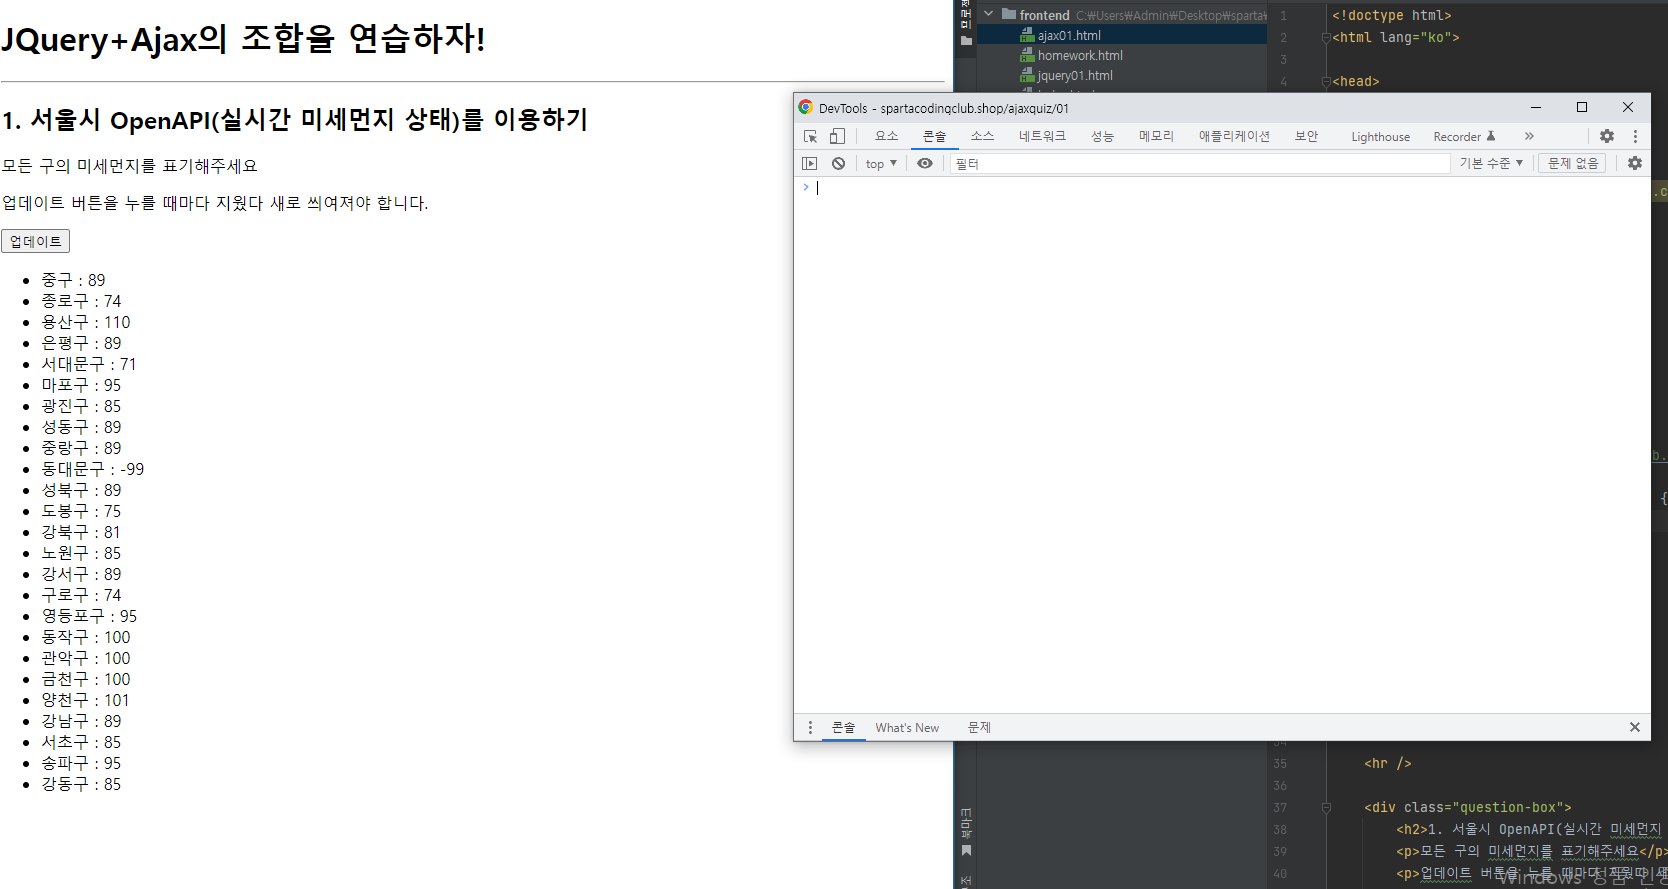Clear the console with the ban icon
The image size is (1668, 889).
click(838, 163)
